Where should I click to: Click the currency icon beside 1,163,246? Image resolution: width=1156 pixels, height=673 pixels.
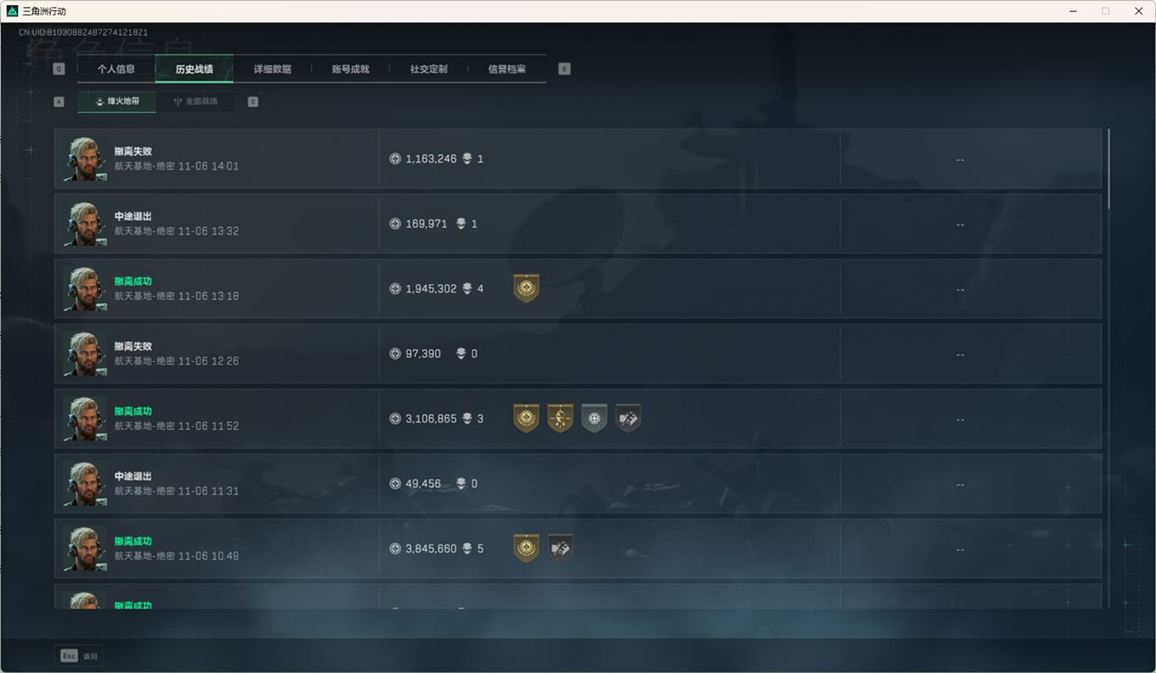point(395,158)
